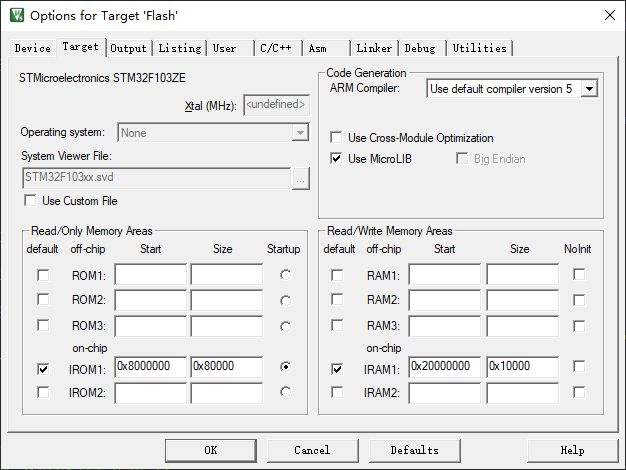Click the System Viewer File path field
This screenshot has width=626, height=470.
click(x=156, y=178)
